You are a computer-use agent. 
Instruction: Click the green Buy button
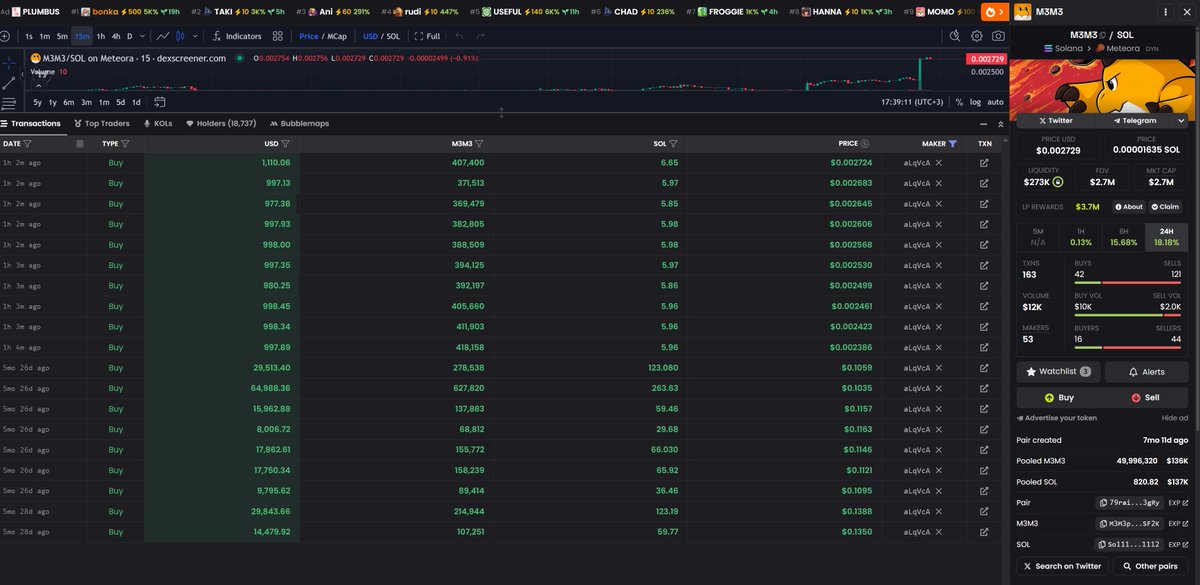(x=1059, y=397)
